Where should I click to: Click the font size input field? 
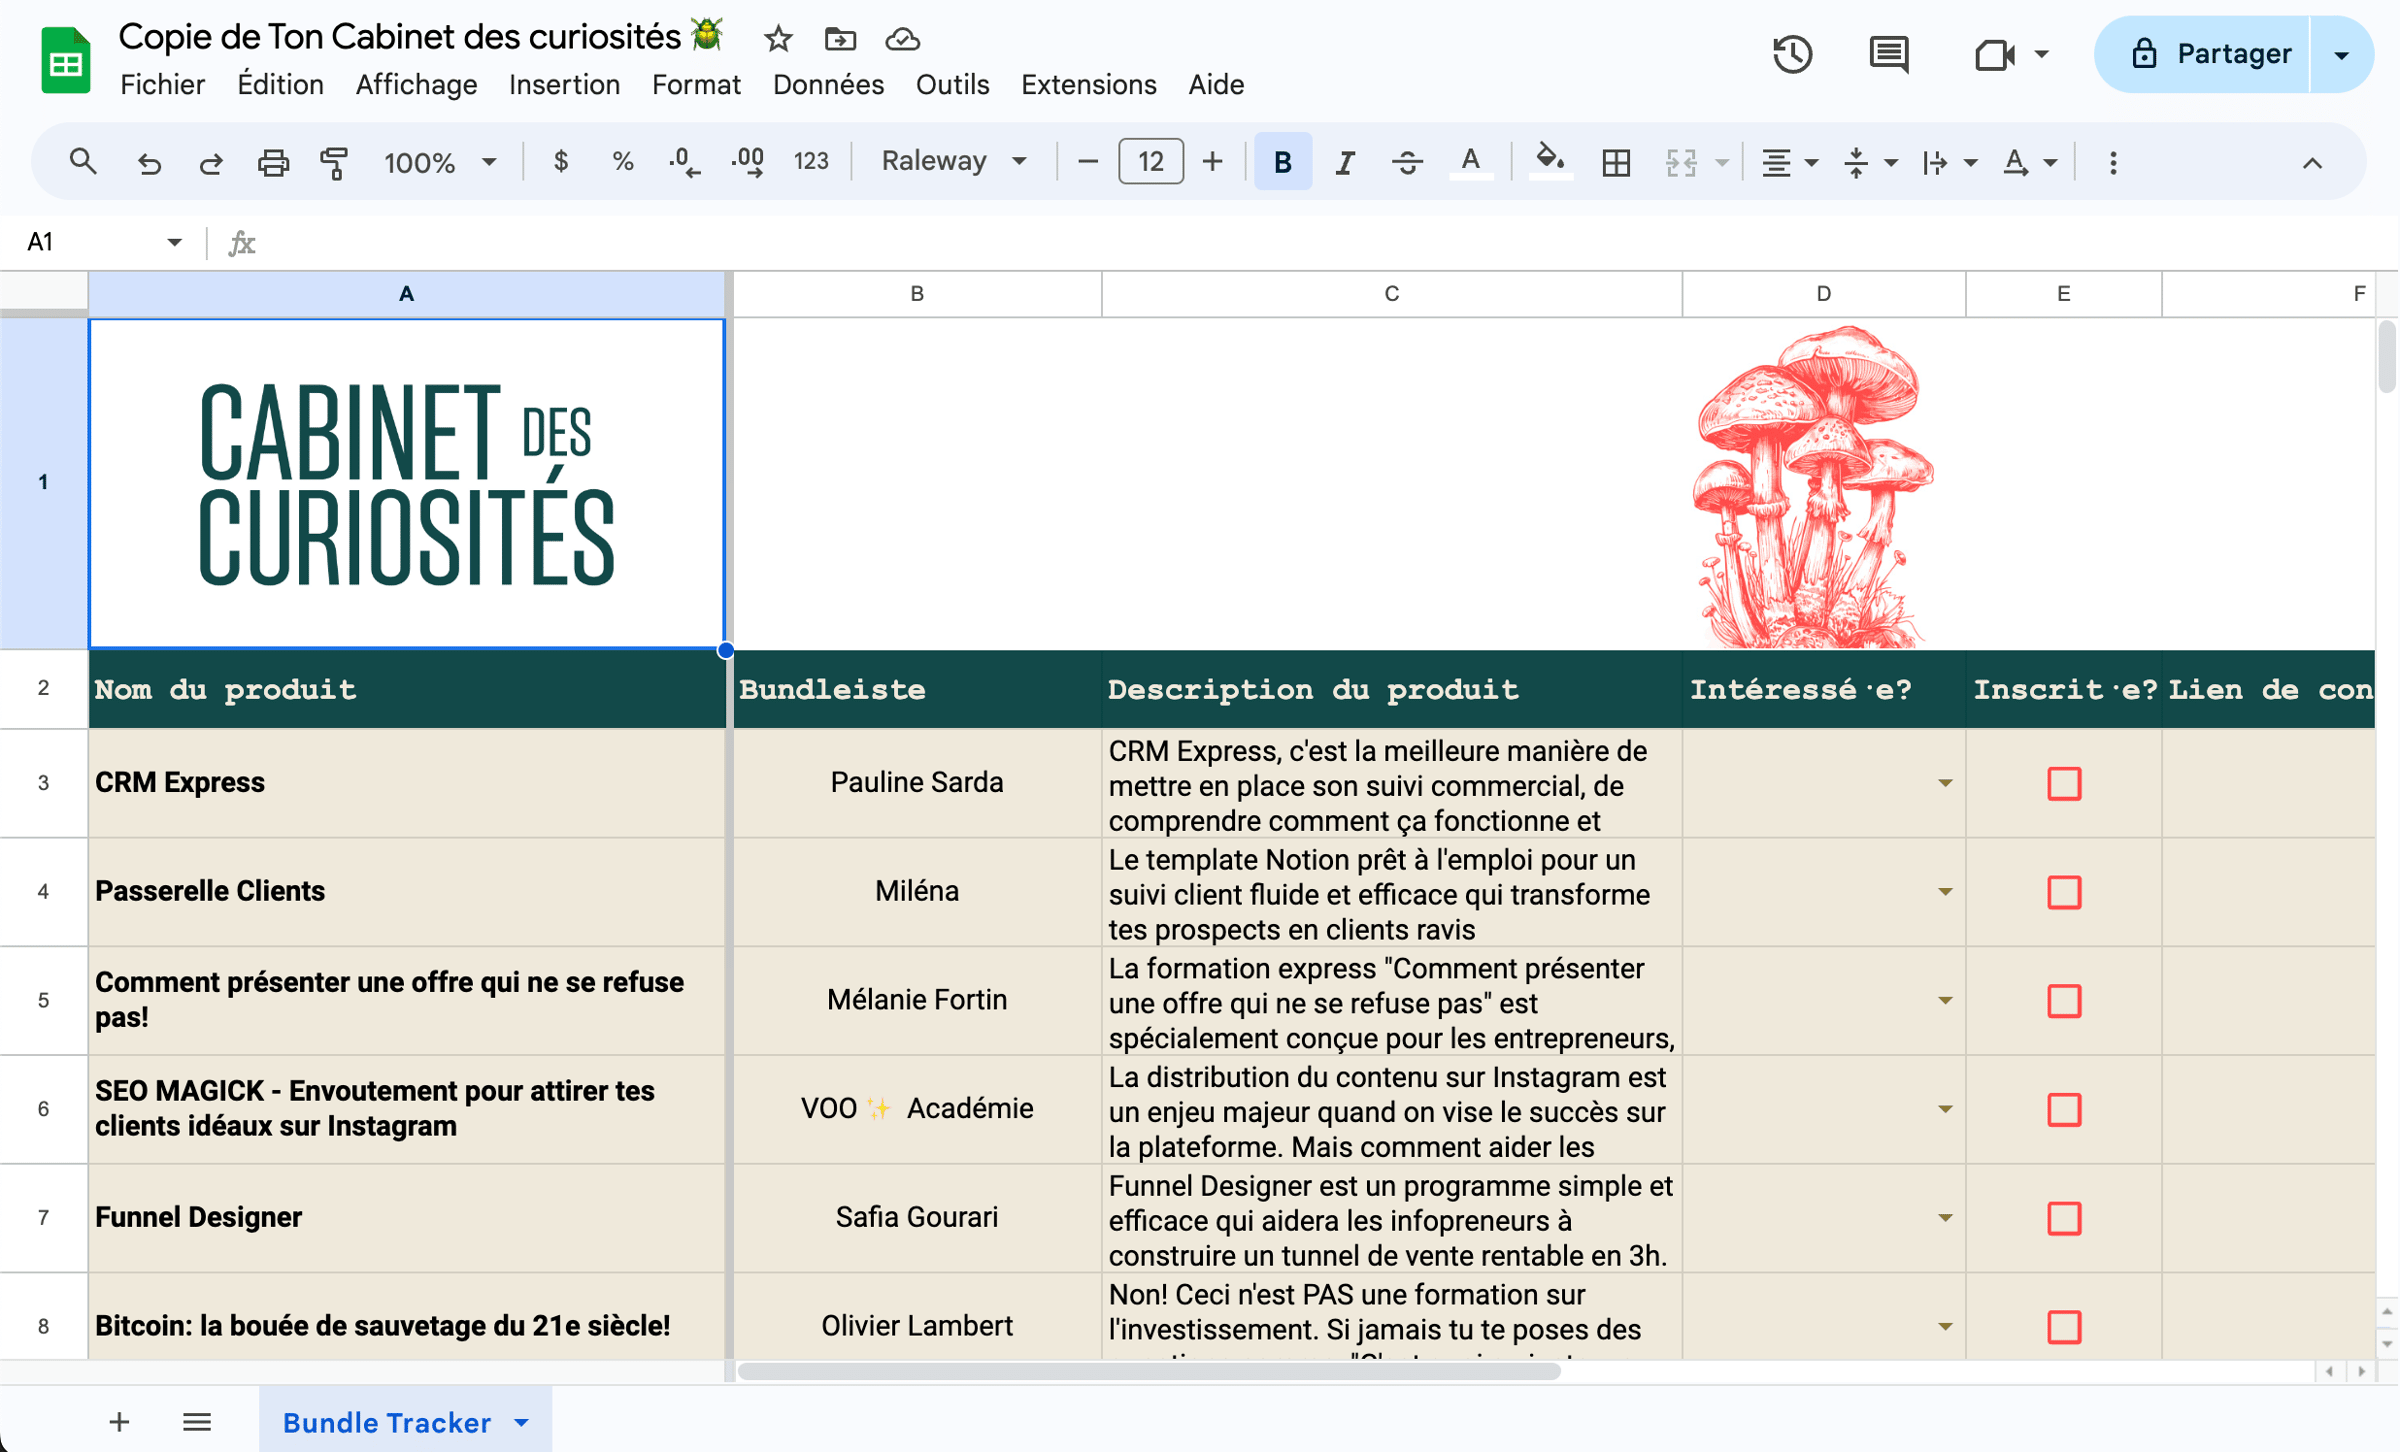(x=1151, y=161)
